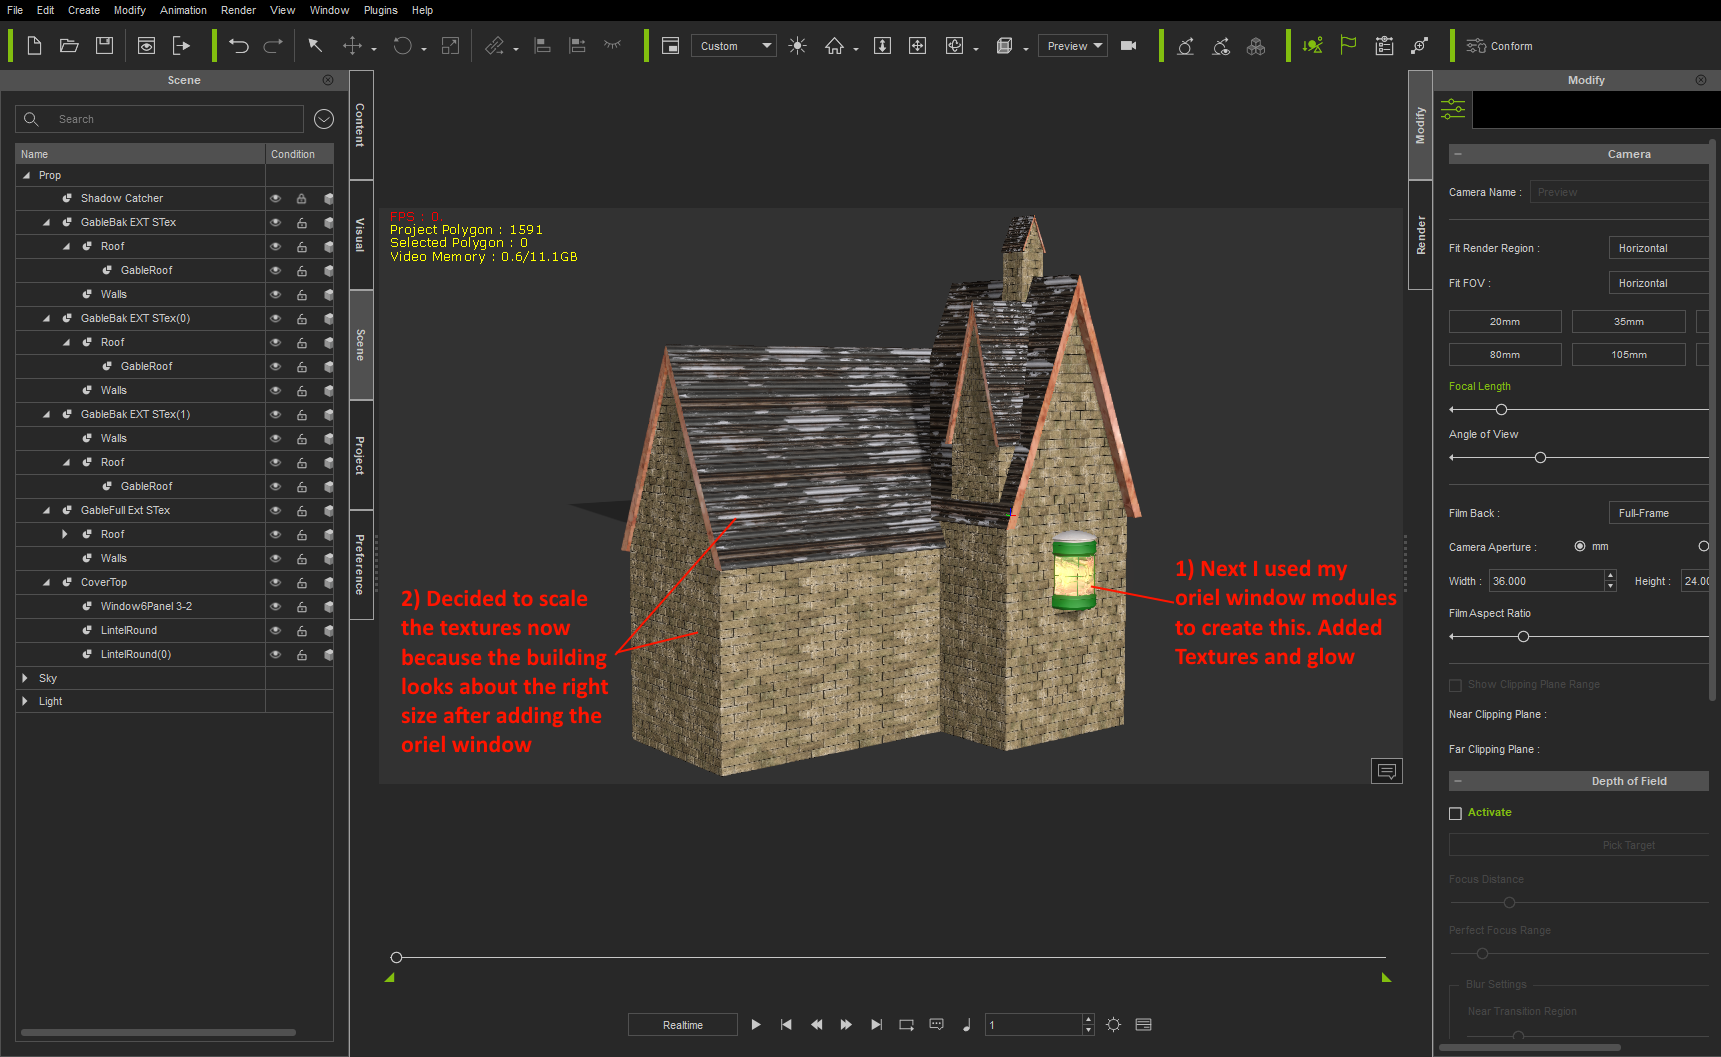Undo the last action

point(238,46)
